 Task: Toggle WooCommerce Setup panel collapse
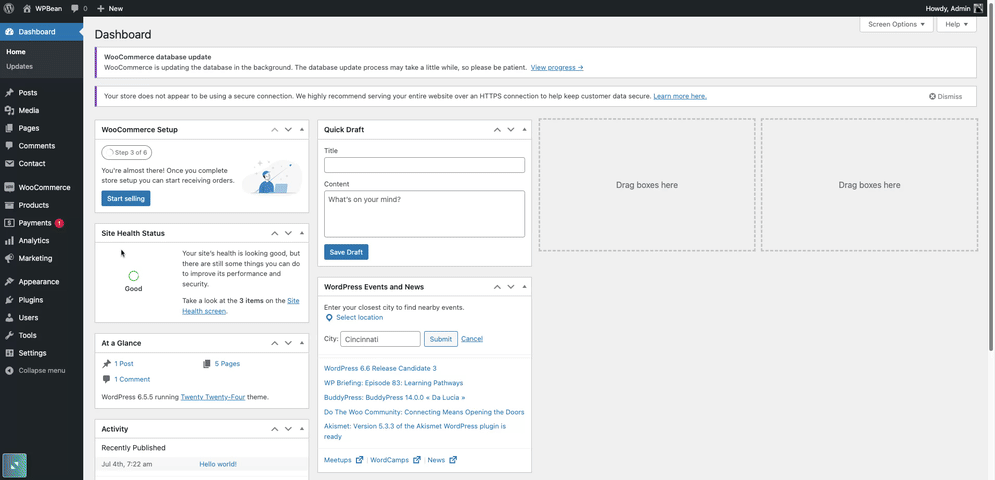tap(301, 130)
